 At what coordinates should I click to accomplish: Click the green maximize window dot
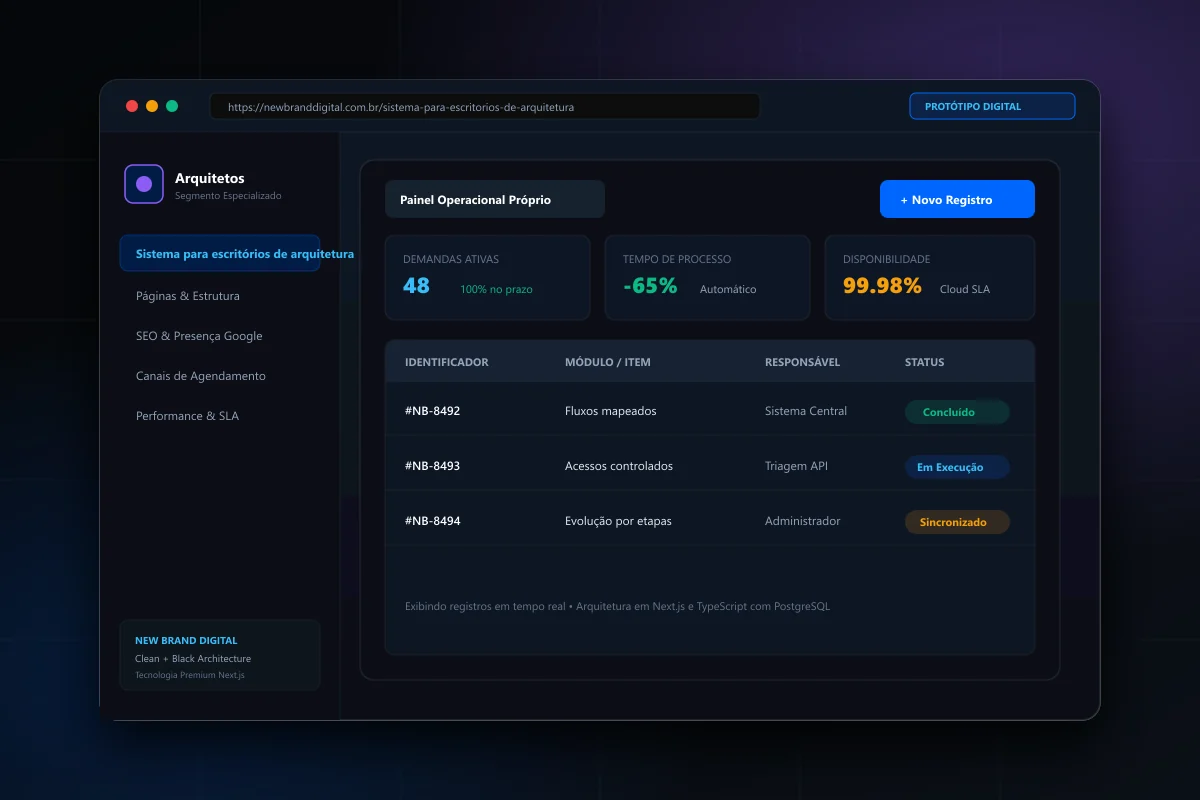click(172, 106)
